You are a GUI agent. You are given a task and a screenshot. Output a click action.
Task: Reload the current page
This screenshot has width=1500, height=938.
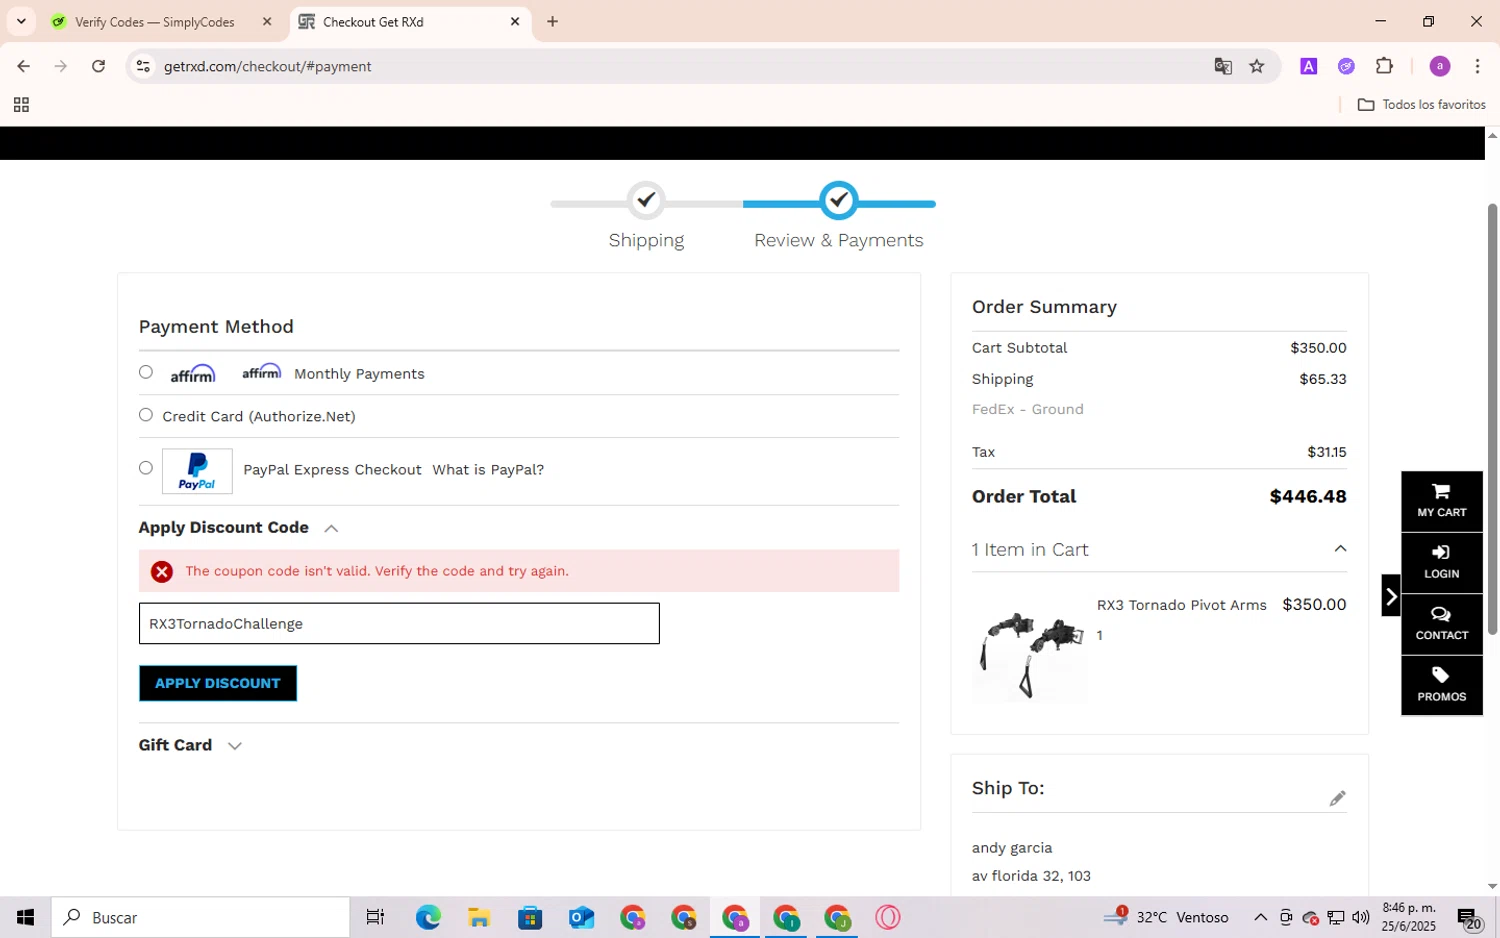pos(98,66)
